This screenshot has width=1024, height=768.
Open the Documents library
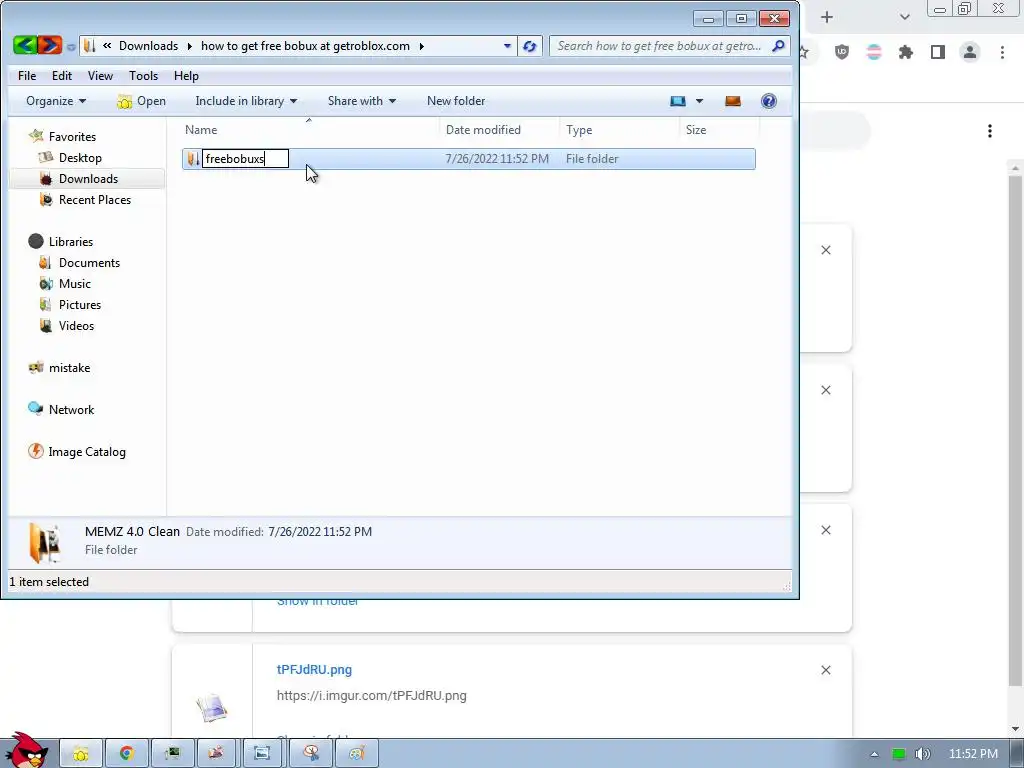[80, 263]
